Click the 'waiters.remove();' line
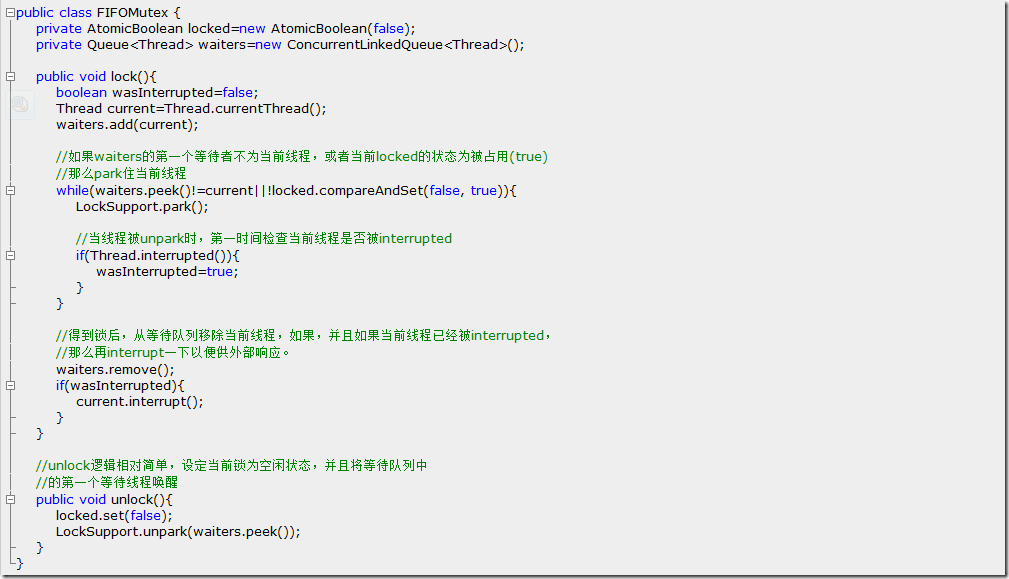 [x=115, y=369]
